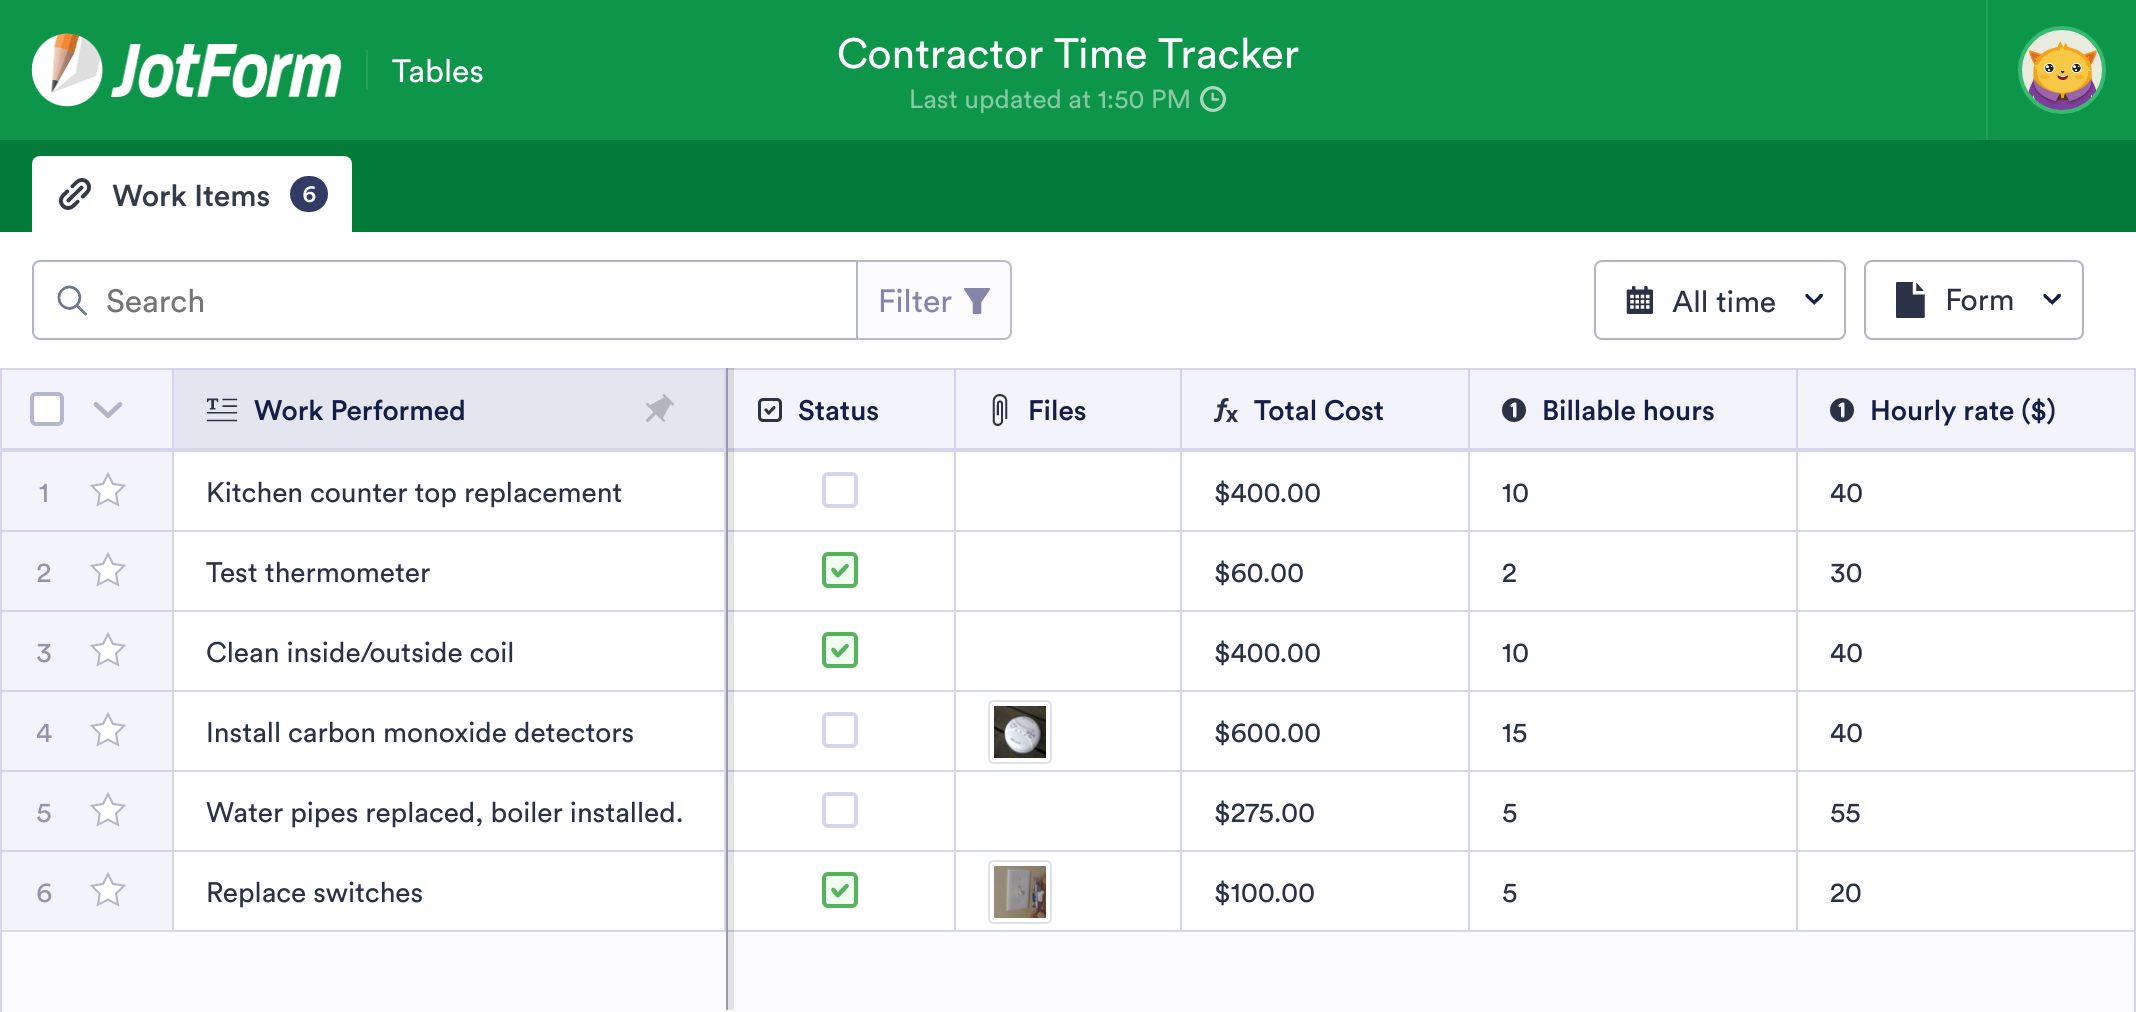
Task: Open the carbon monoxide detector photo thumbnail
Action: coord(1019,731)
